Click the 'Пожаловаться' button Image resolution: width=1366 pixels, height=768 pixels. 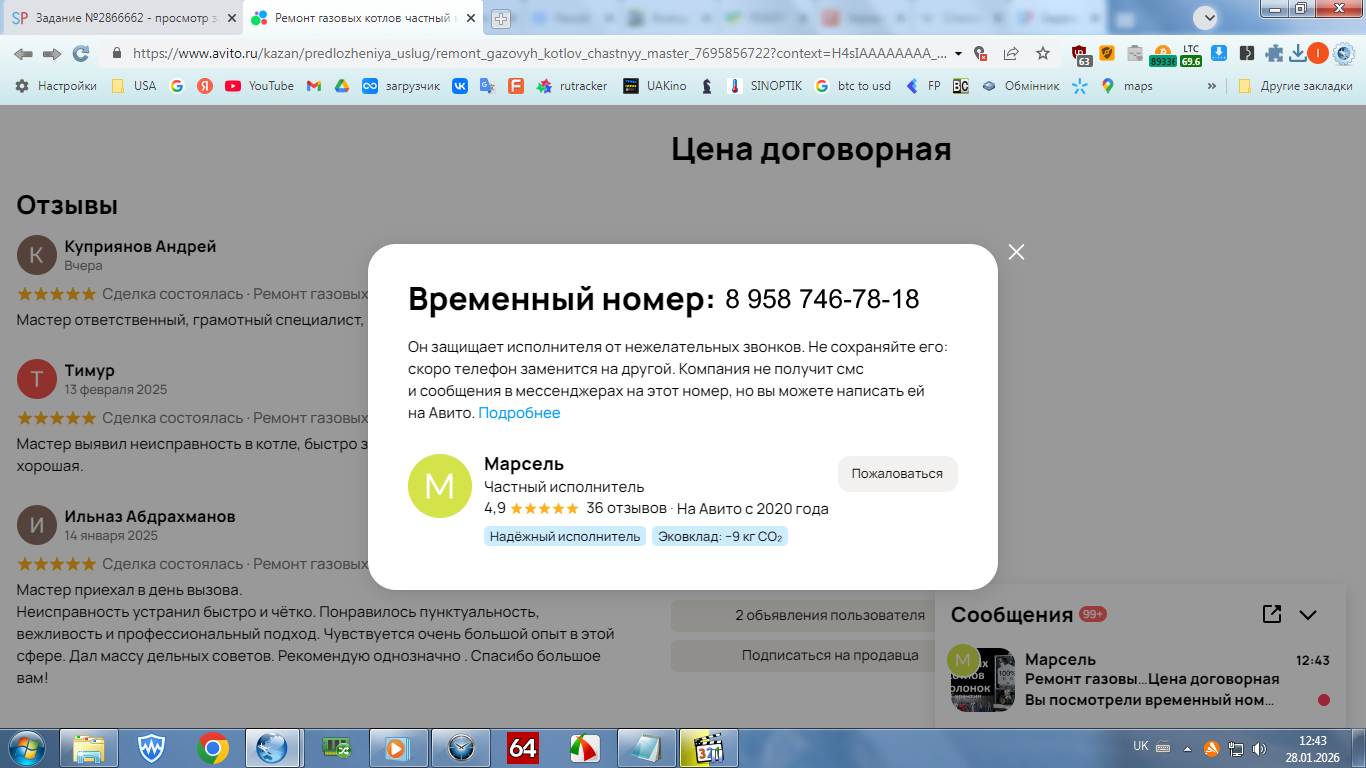[x=897, y=474]
